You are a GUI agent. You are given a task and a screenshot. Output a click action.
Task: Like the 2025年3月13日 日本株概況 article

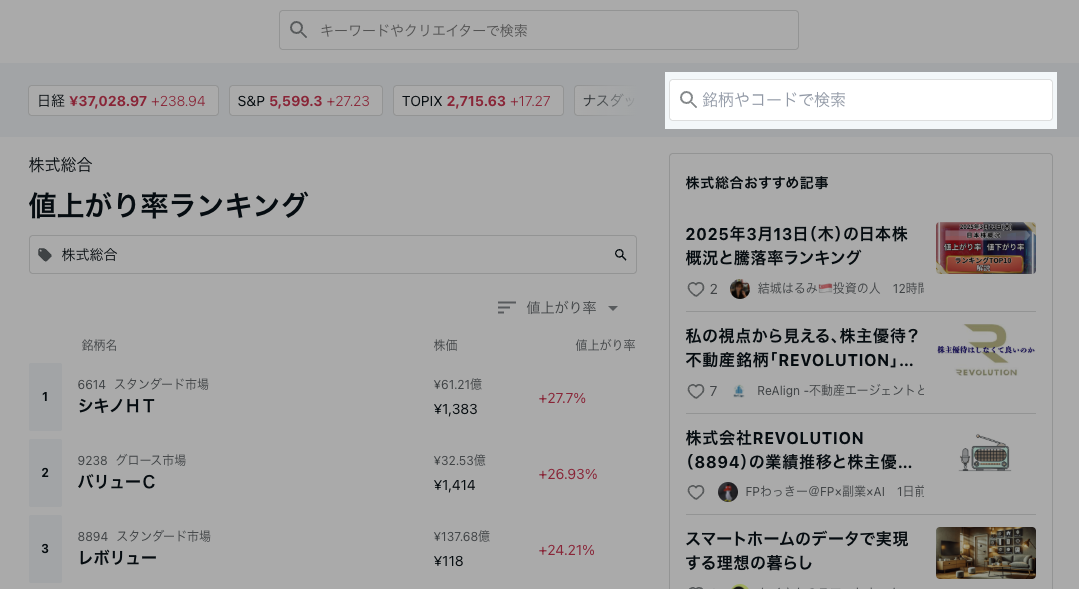(696, 289)
